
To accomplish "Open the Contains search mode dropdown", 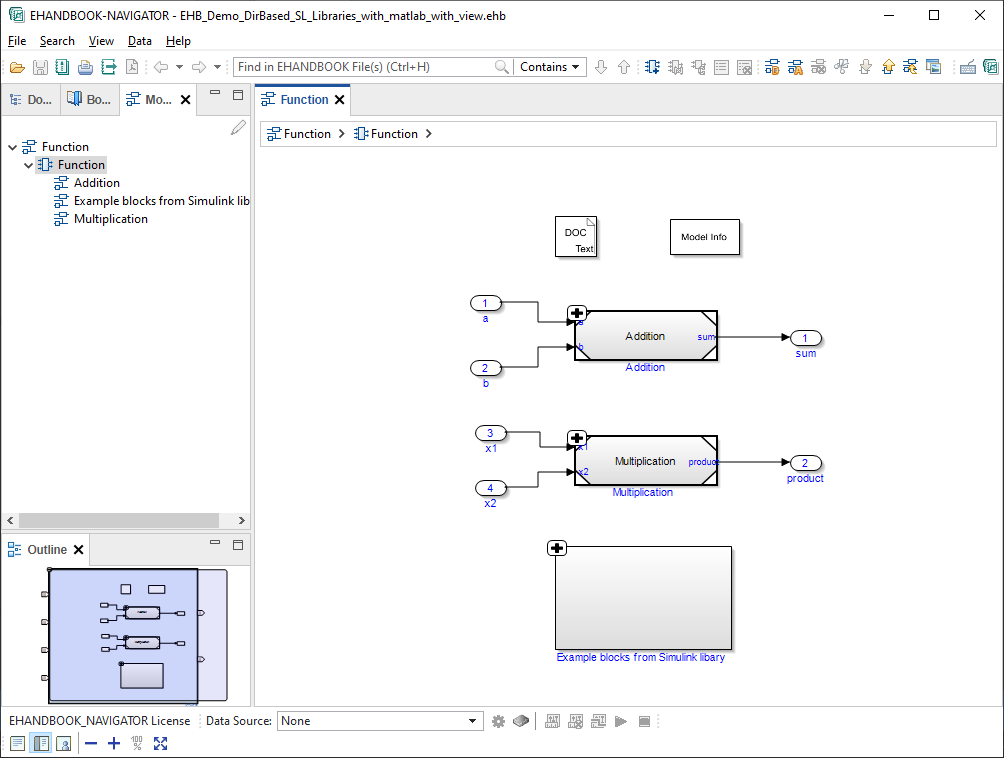I will (549, 66).
